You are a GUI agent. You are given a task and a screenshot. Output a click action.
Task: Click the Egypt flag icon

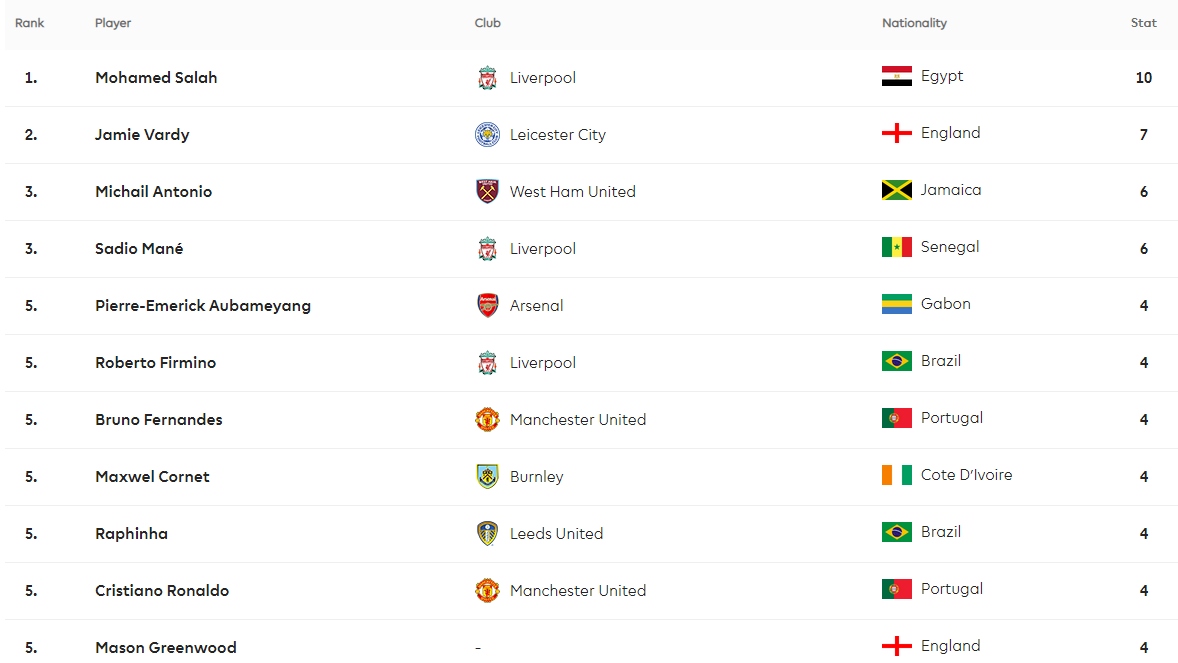point(896,76)
